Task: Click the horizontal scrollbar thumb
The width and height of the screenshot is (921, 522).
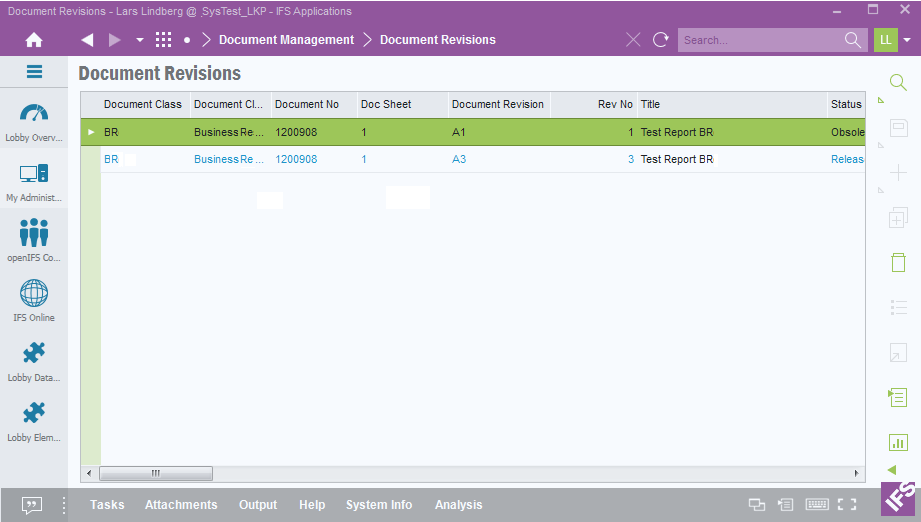Action: pyautogui.click(x=155, y=473)
